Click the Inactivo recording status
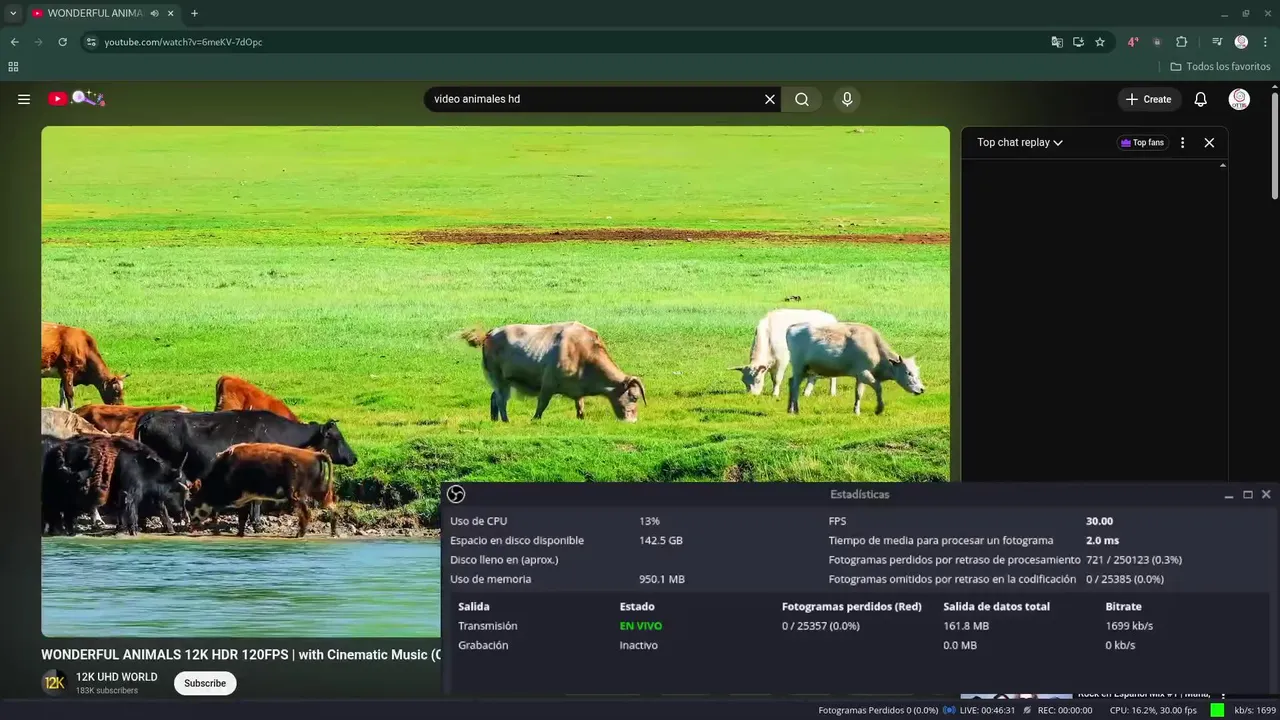 pos(639,645)
